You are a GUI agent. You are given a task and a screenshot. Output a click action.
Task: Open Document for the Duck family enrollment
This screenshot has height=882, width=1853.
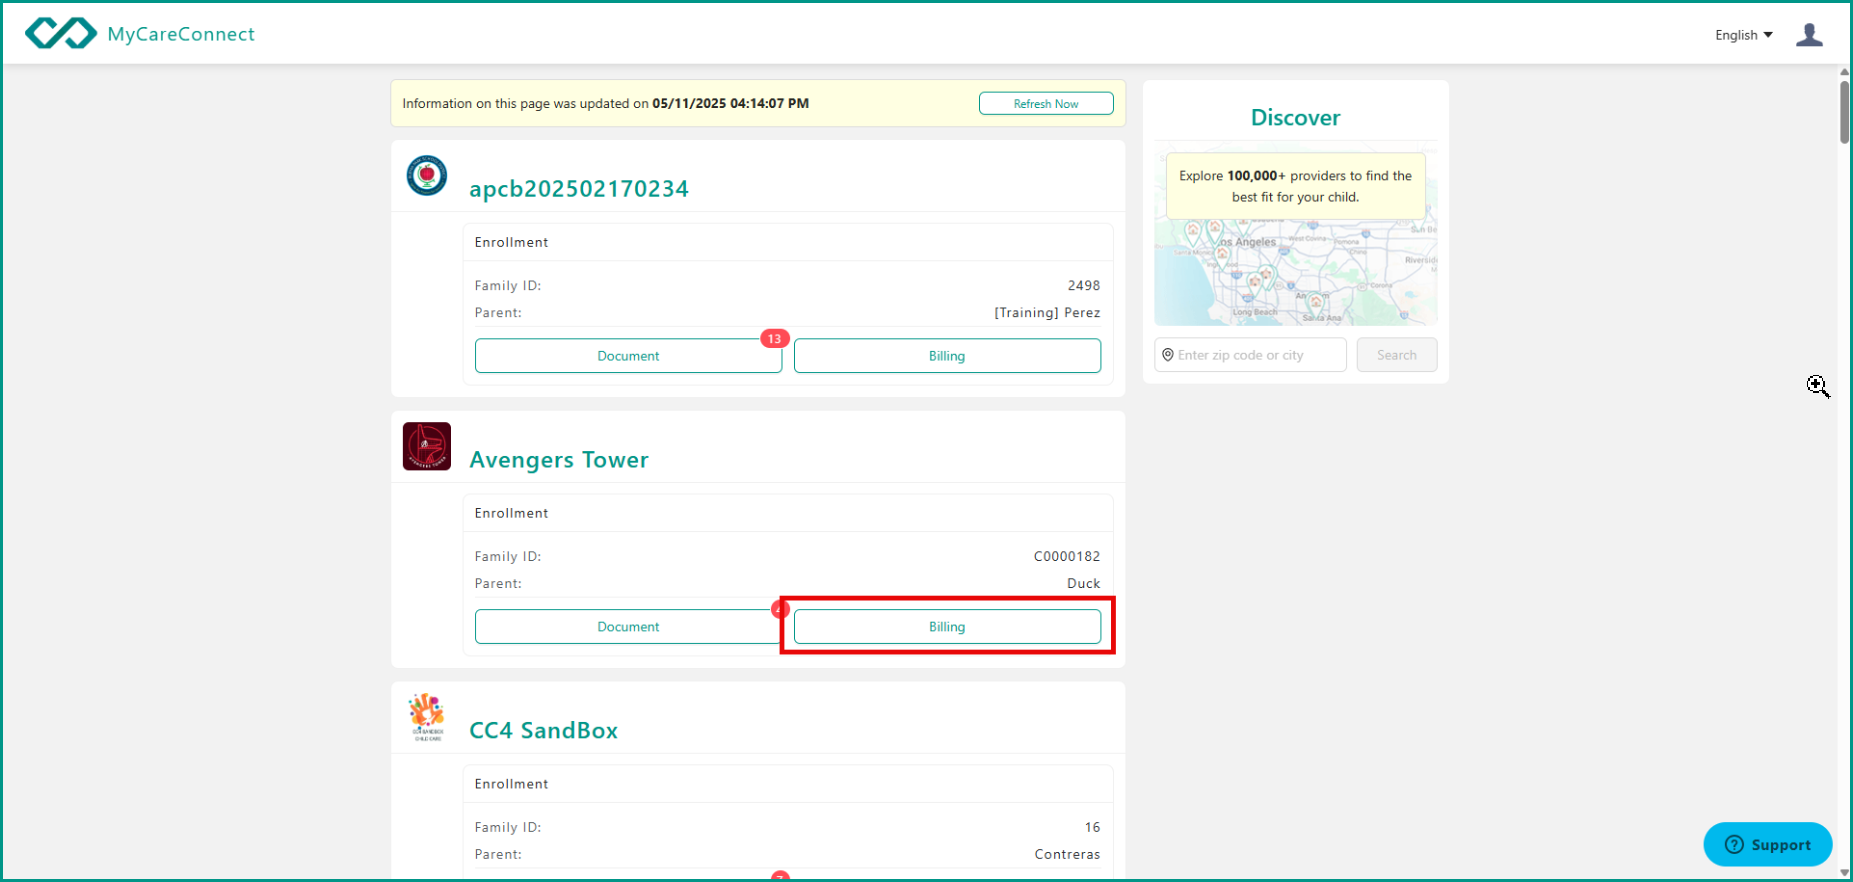628,627
